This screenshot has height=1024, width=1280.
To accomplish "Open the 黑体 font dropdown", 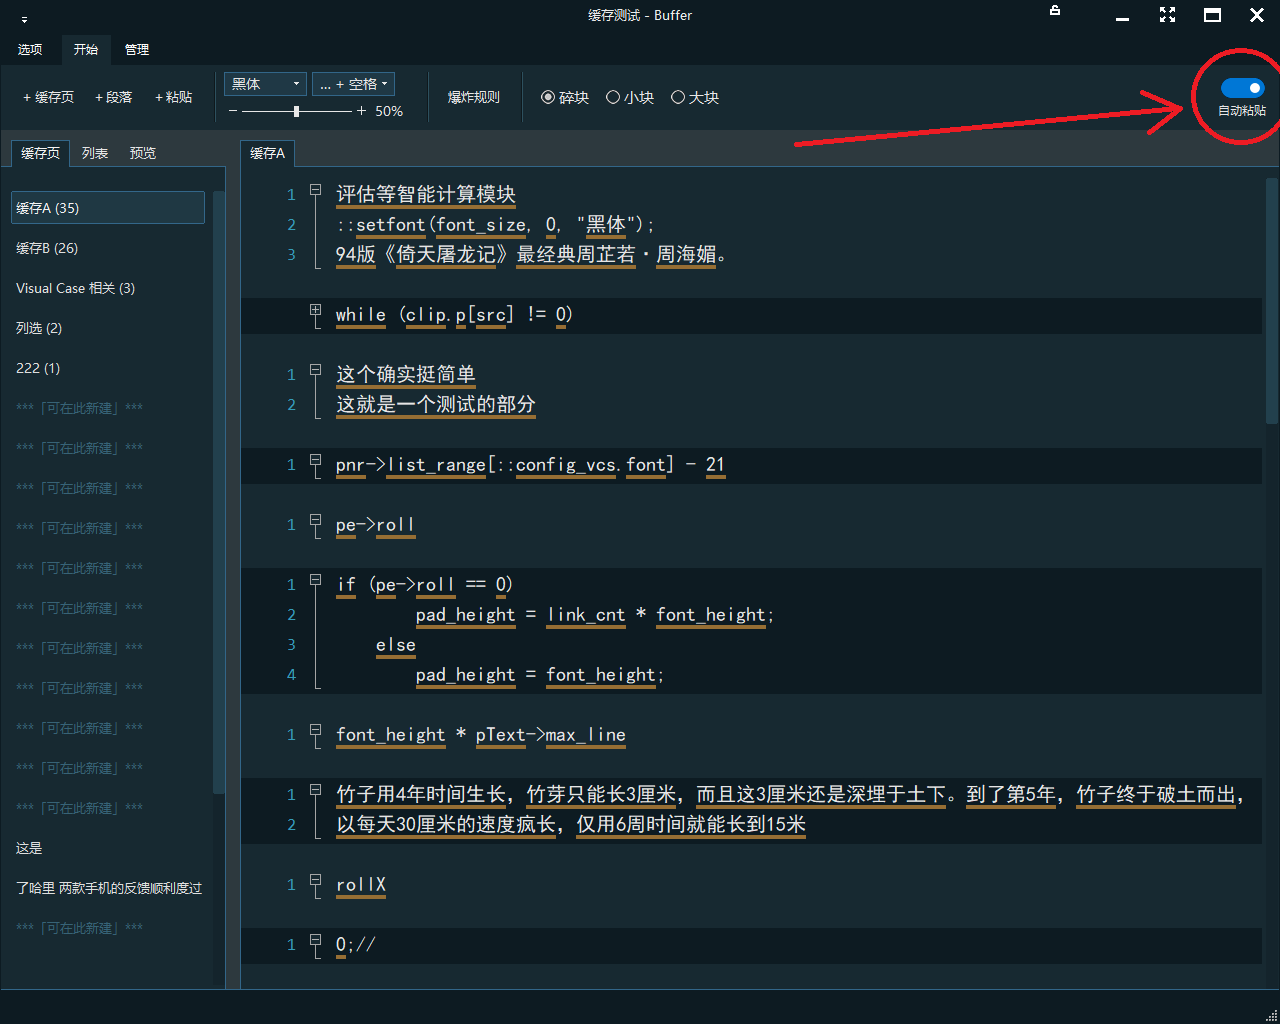I will click(265, 84).
